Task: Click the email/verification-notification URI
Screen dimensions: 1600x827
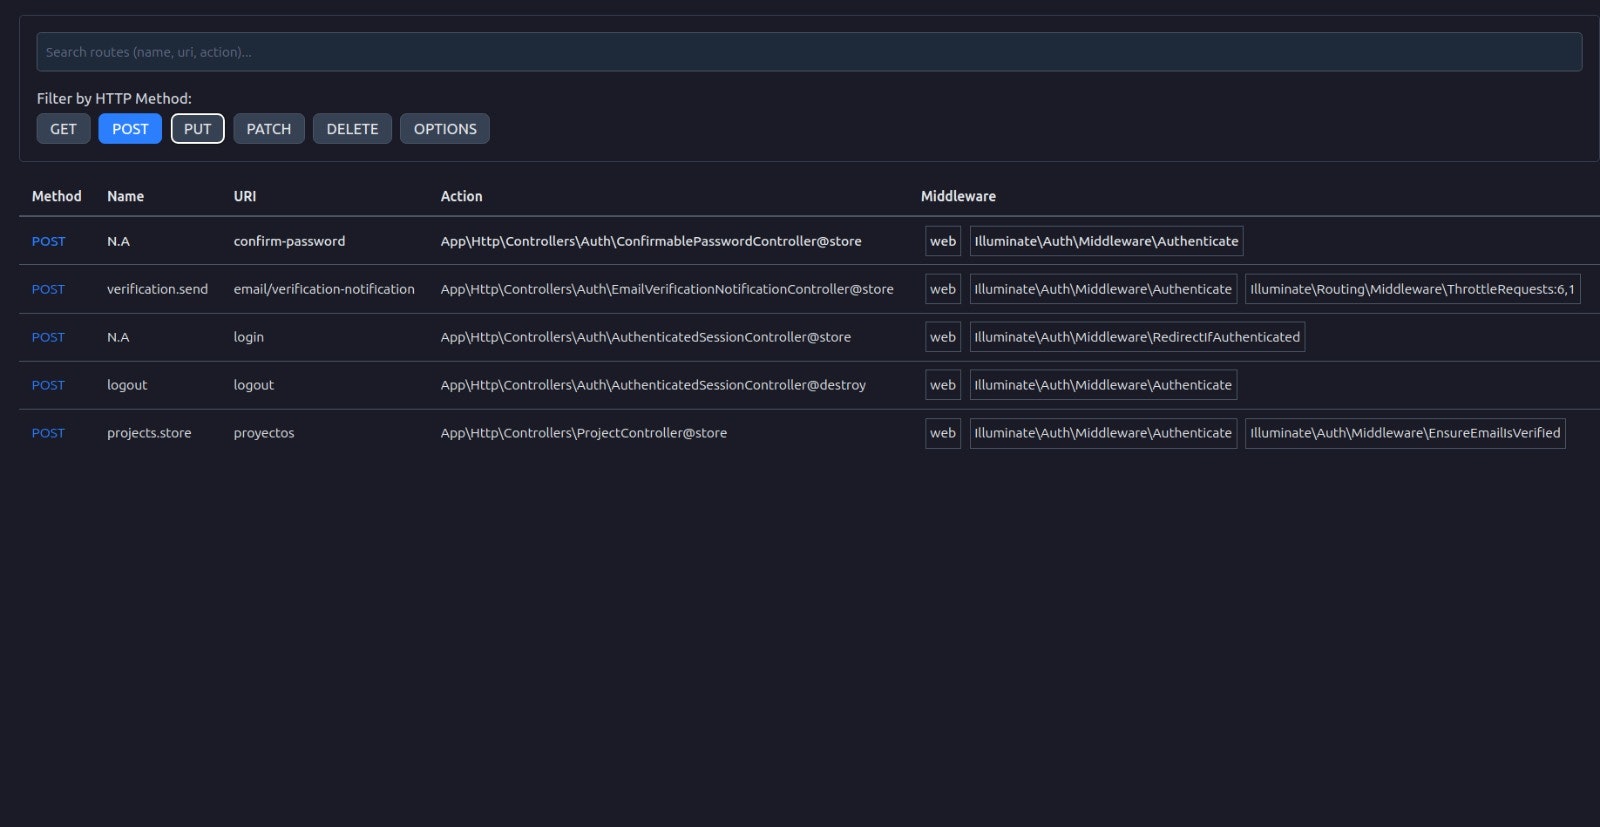Action: [324, 289]
